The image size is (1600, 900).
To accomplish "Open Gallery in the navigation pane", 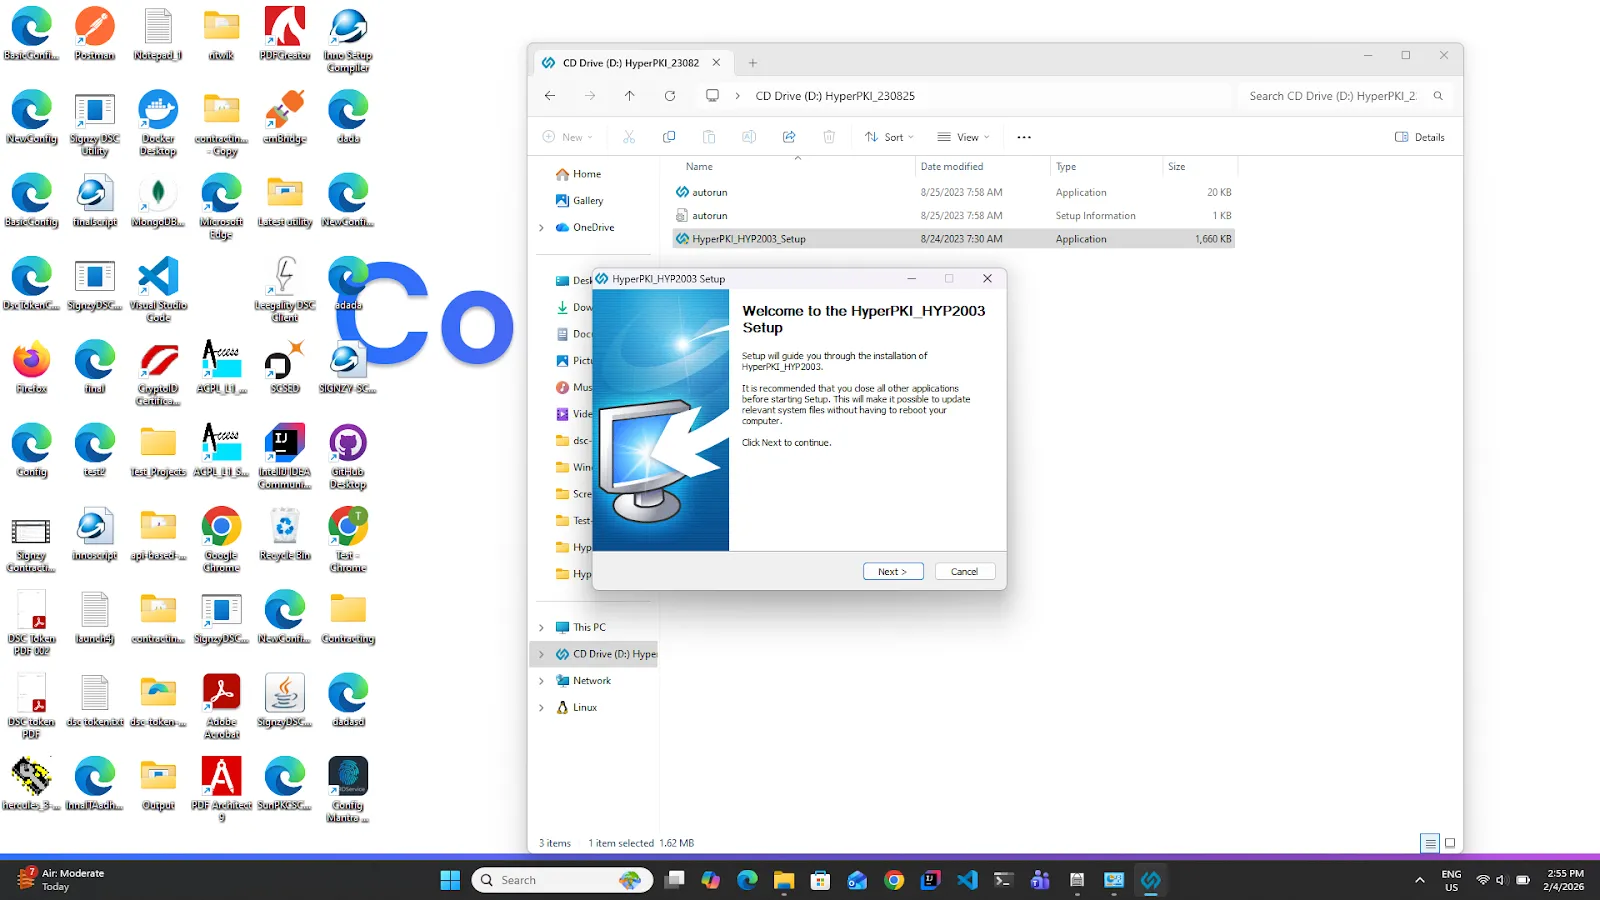I will (x=587, y=201).
